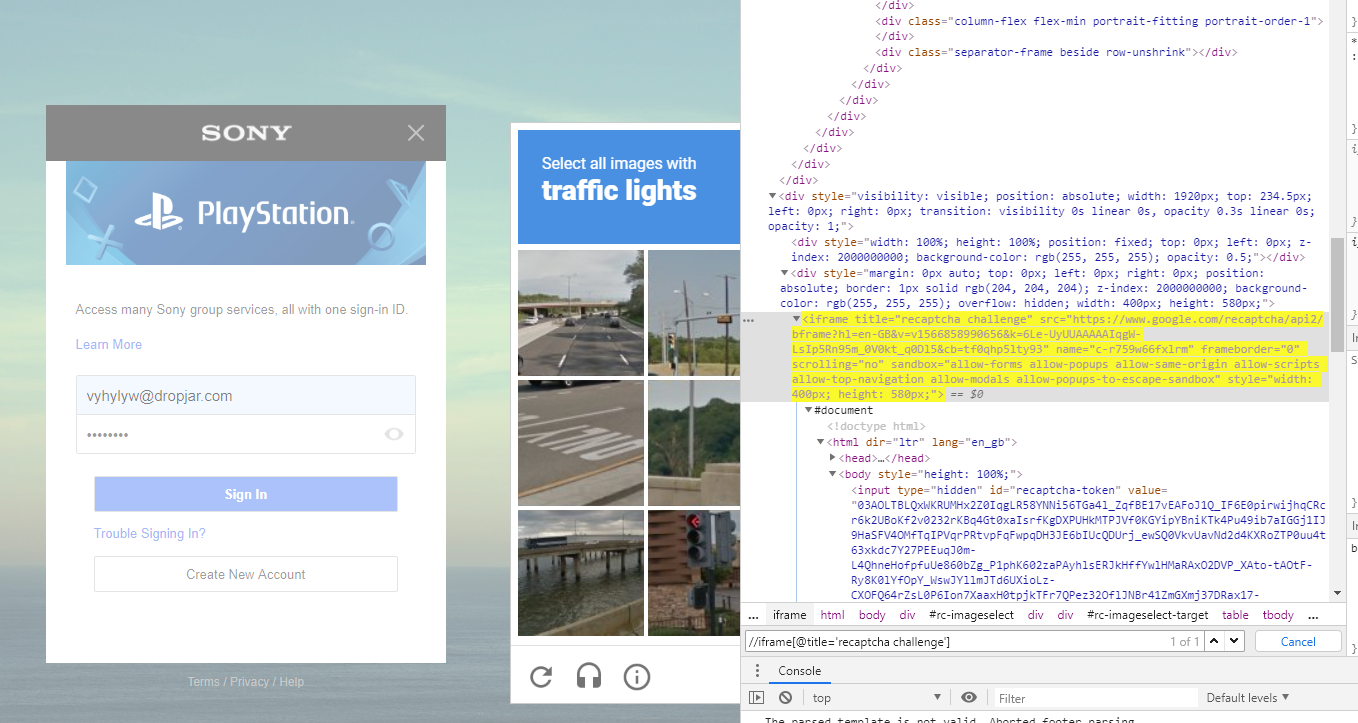Open the Terms link
The width and height of the screenshot is (1358, 723).
point(203,682)
